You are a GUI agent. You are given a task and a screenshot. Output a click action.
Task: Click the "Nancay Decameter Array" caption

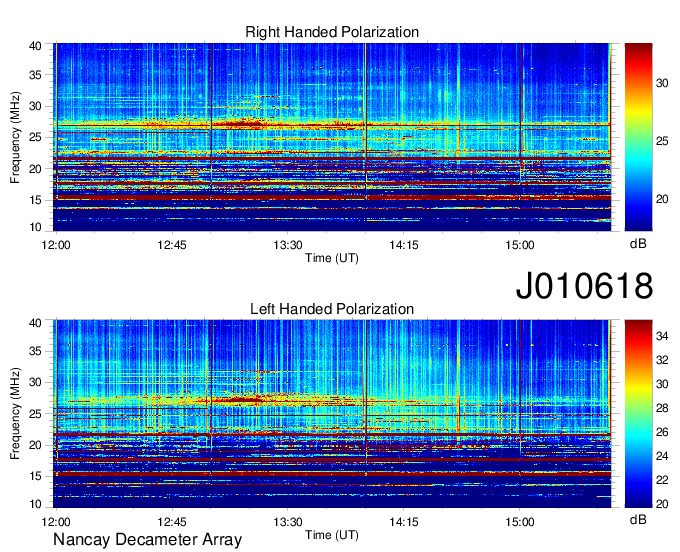coord(147,540)
